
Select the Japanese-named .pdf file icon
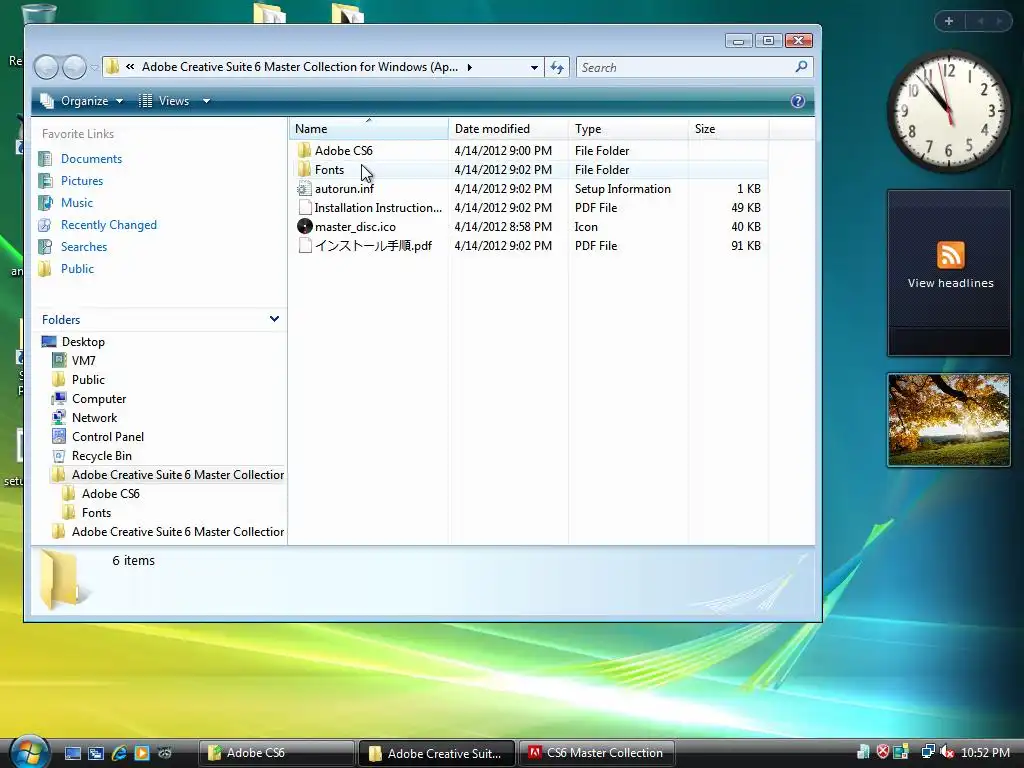(x=304, y=246)
